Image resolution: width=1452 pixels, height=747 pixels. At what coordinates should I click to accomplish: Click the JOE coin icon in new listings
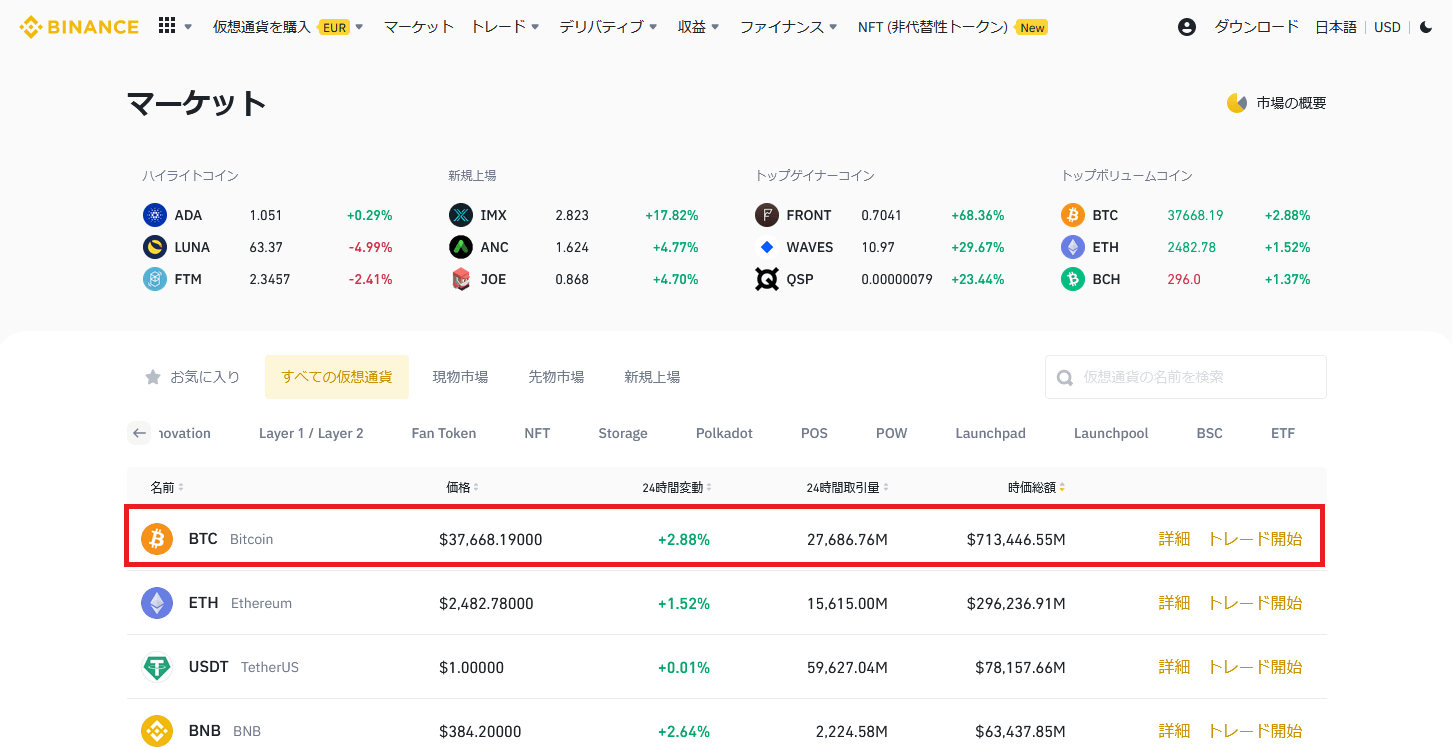(x=460, y=279)
